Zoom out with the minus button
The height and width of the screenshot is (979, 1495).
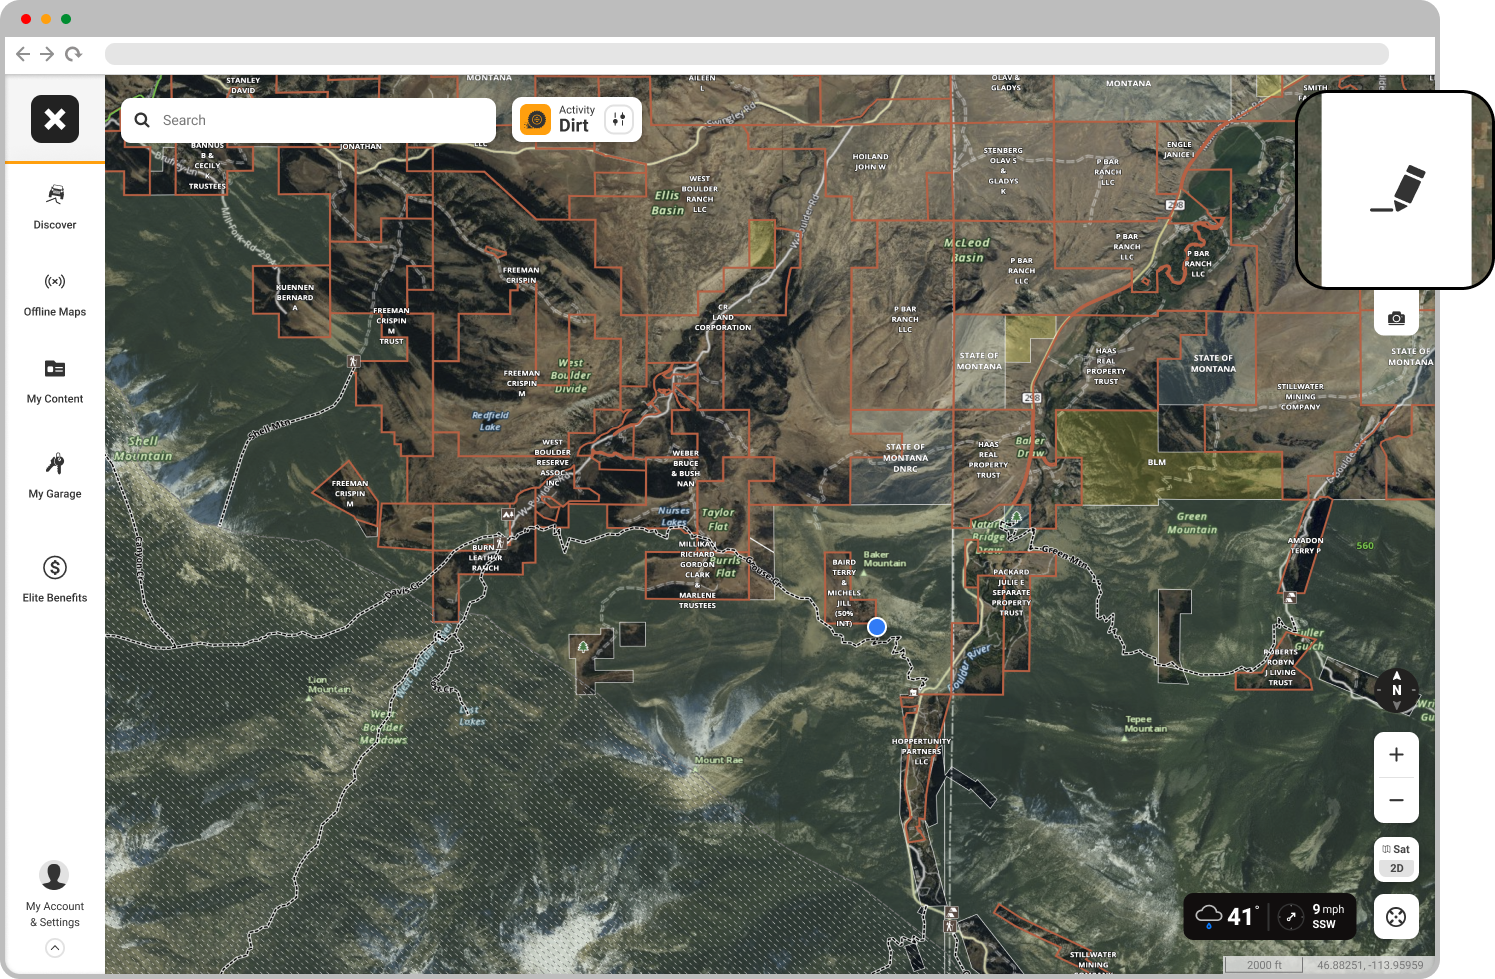click(1396, 800)
